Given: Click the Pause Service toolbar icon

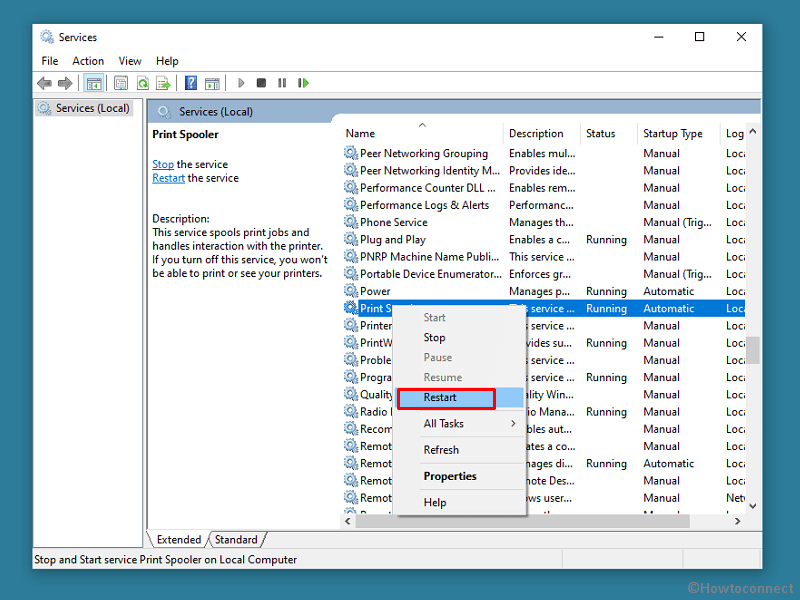Looking at the screenshot, I should [x=282, y=83].
